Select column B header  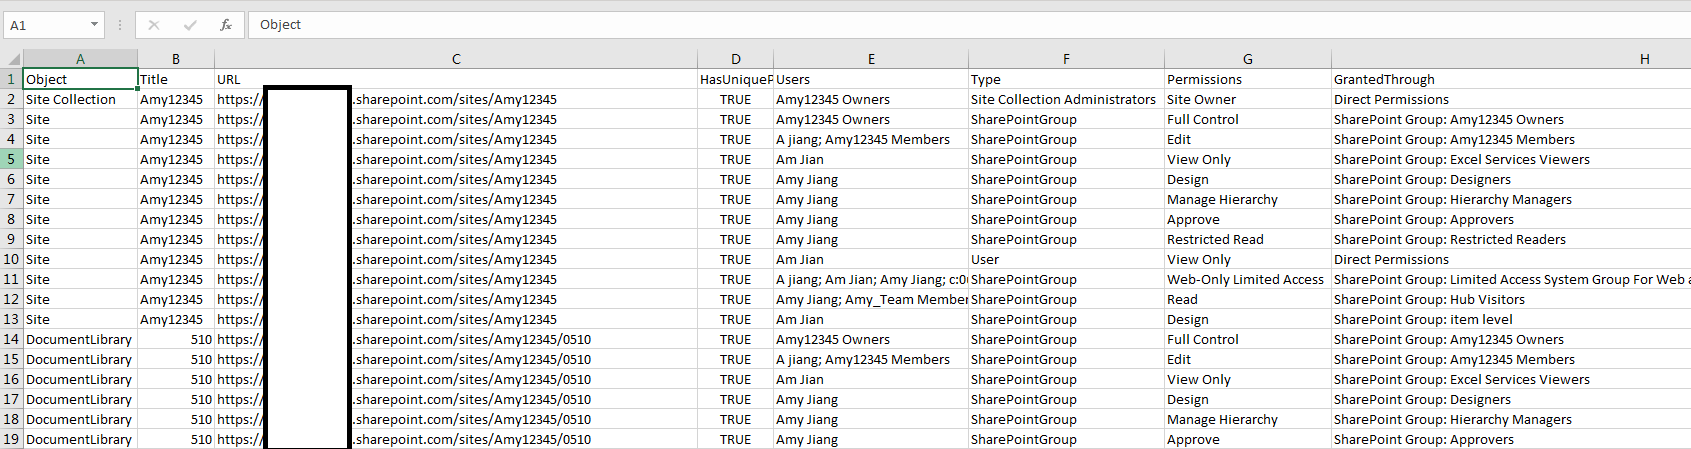click(x=176, y=59)
